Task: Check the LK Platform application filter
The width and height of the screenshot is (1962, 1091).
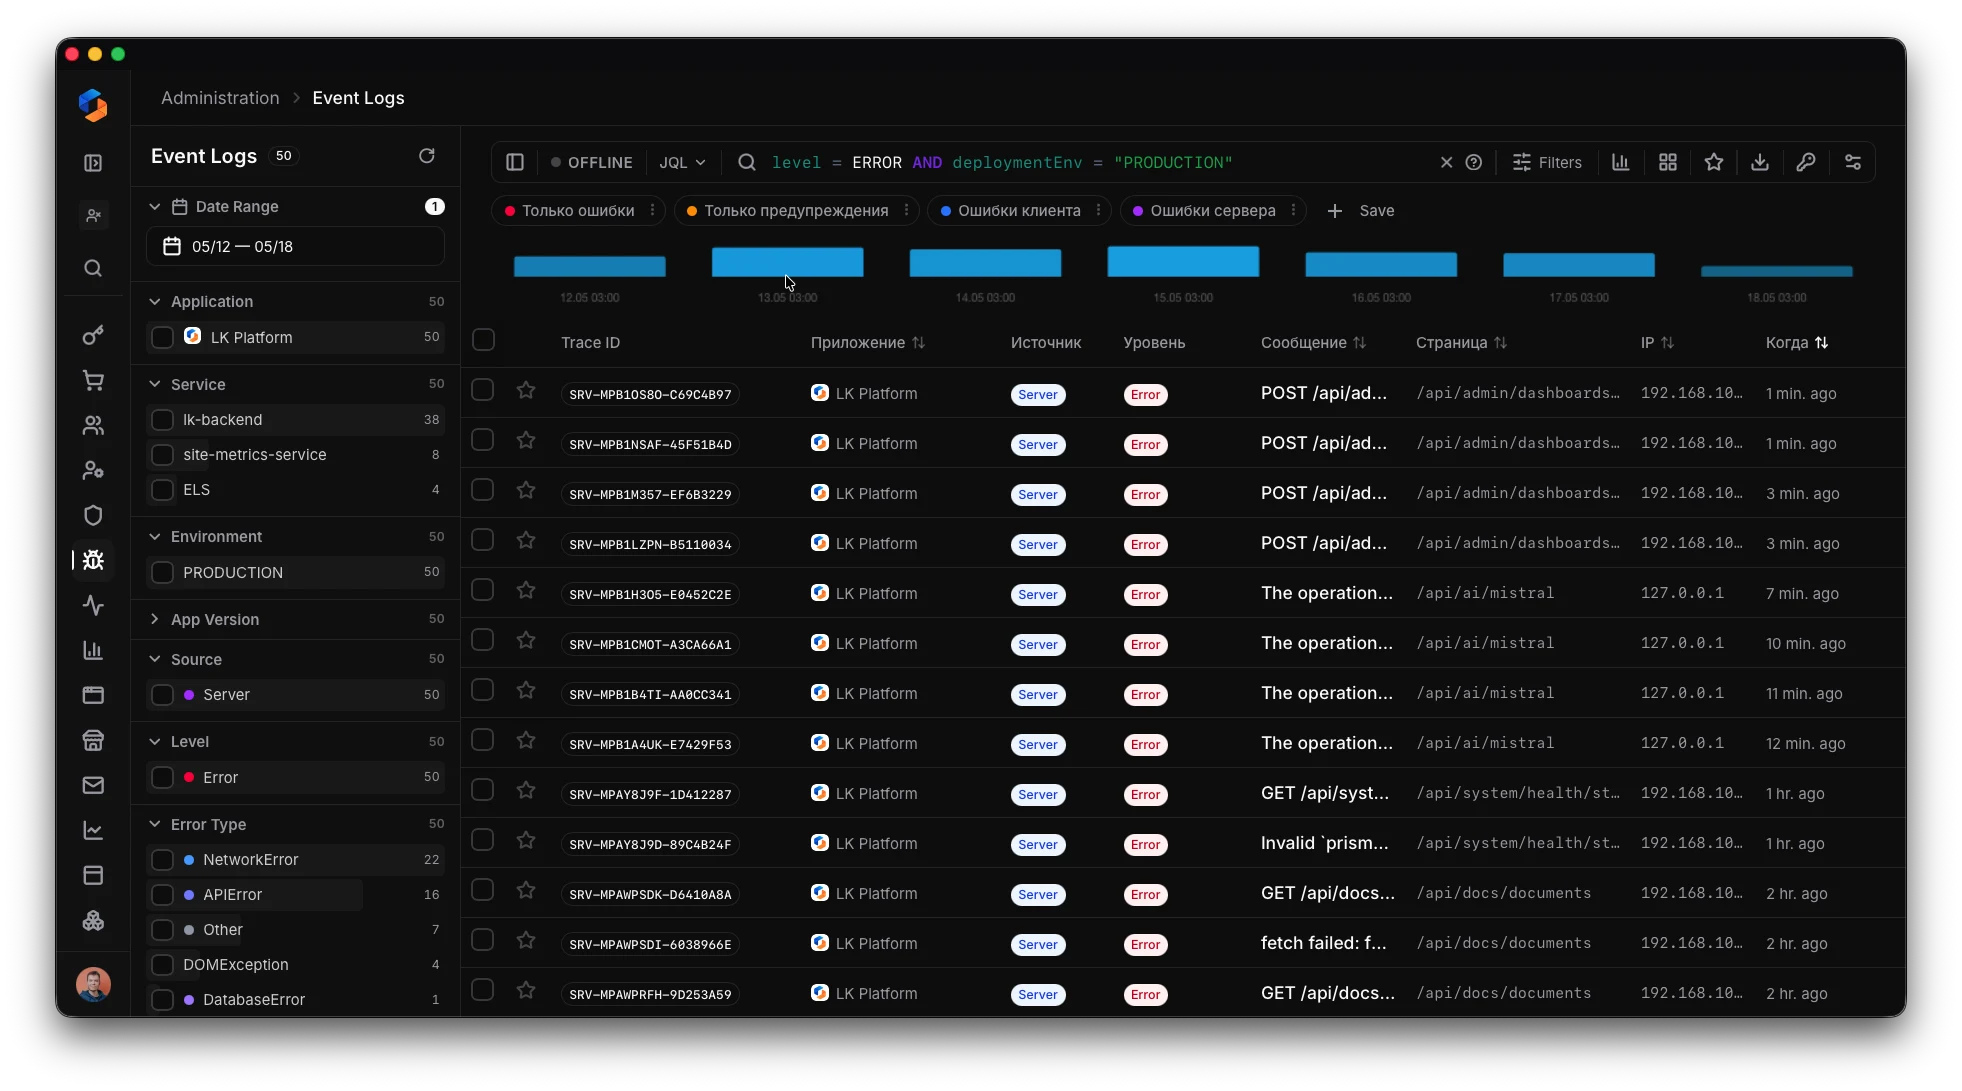Action: [x=162, y=338]
